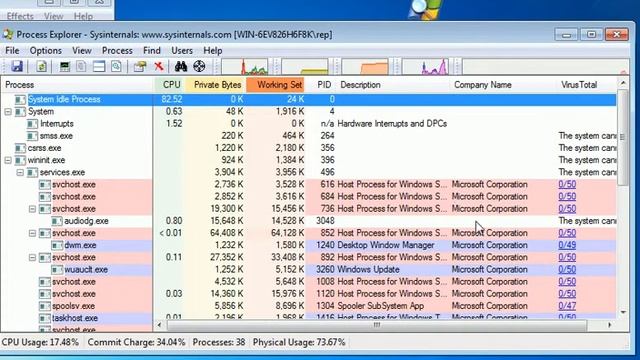Click the DLL/Handle view magnifier icon
This screenshot has width=640, height=360.
point(116,66)
